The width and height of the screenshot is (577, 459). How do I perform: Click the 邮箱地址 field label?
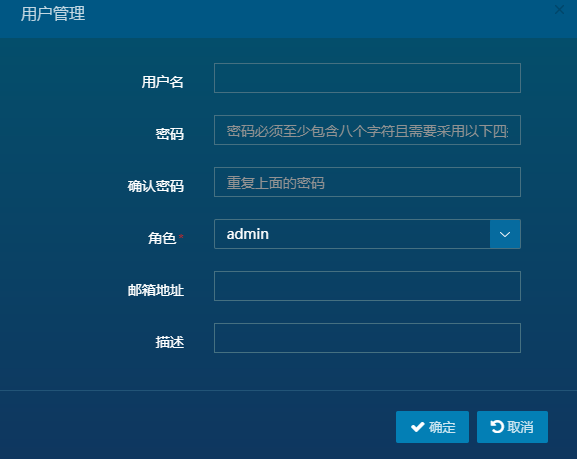156,290
